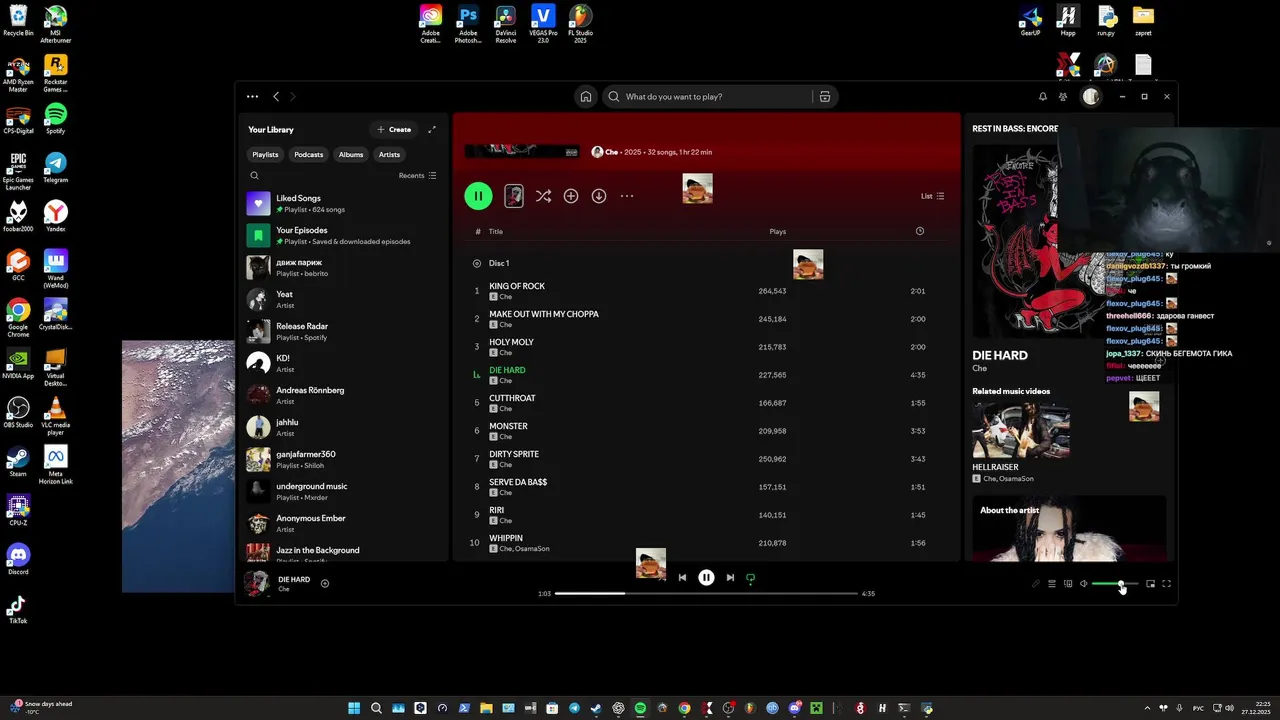This screenshot has width=1280, height=720.
Task: Open the Windows Start button on taskbar
Action: pos(354,708)
